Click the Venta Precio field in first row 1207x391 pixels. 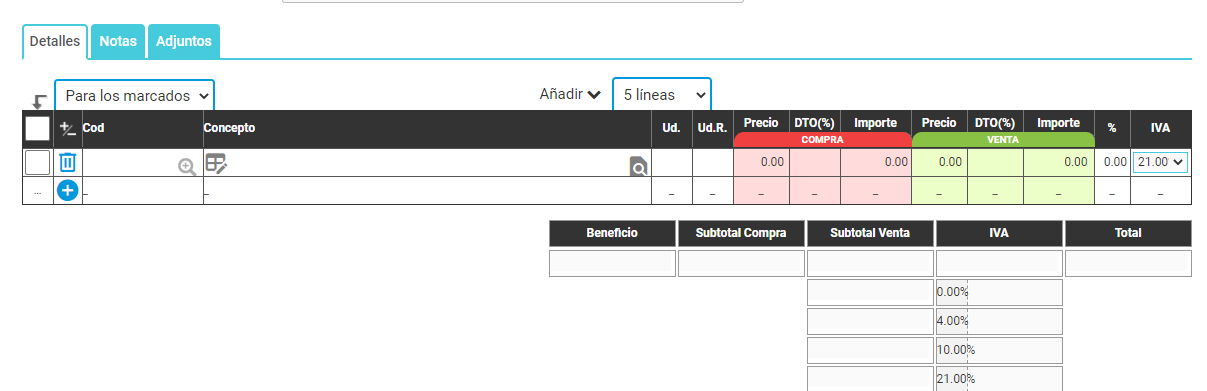click(939, 162)
